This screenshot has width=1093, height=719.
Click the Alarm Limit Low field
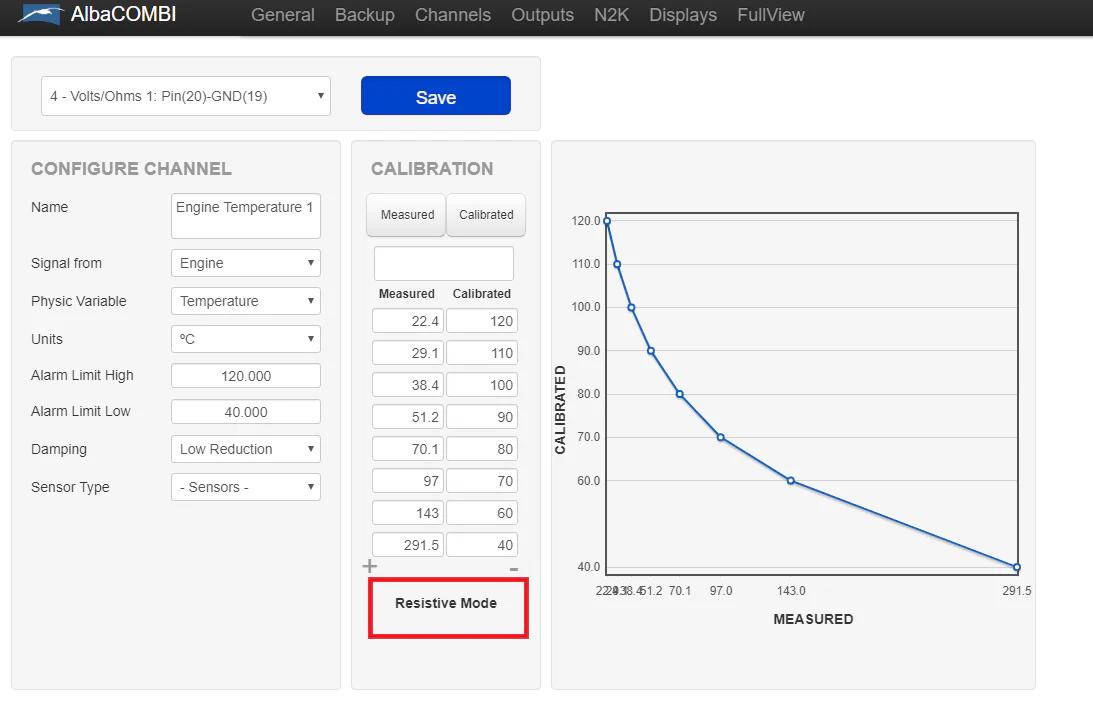[x=245, y=412]
